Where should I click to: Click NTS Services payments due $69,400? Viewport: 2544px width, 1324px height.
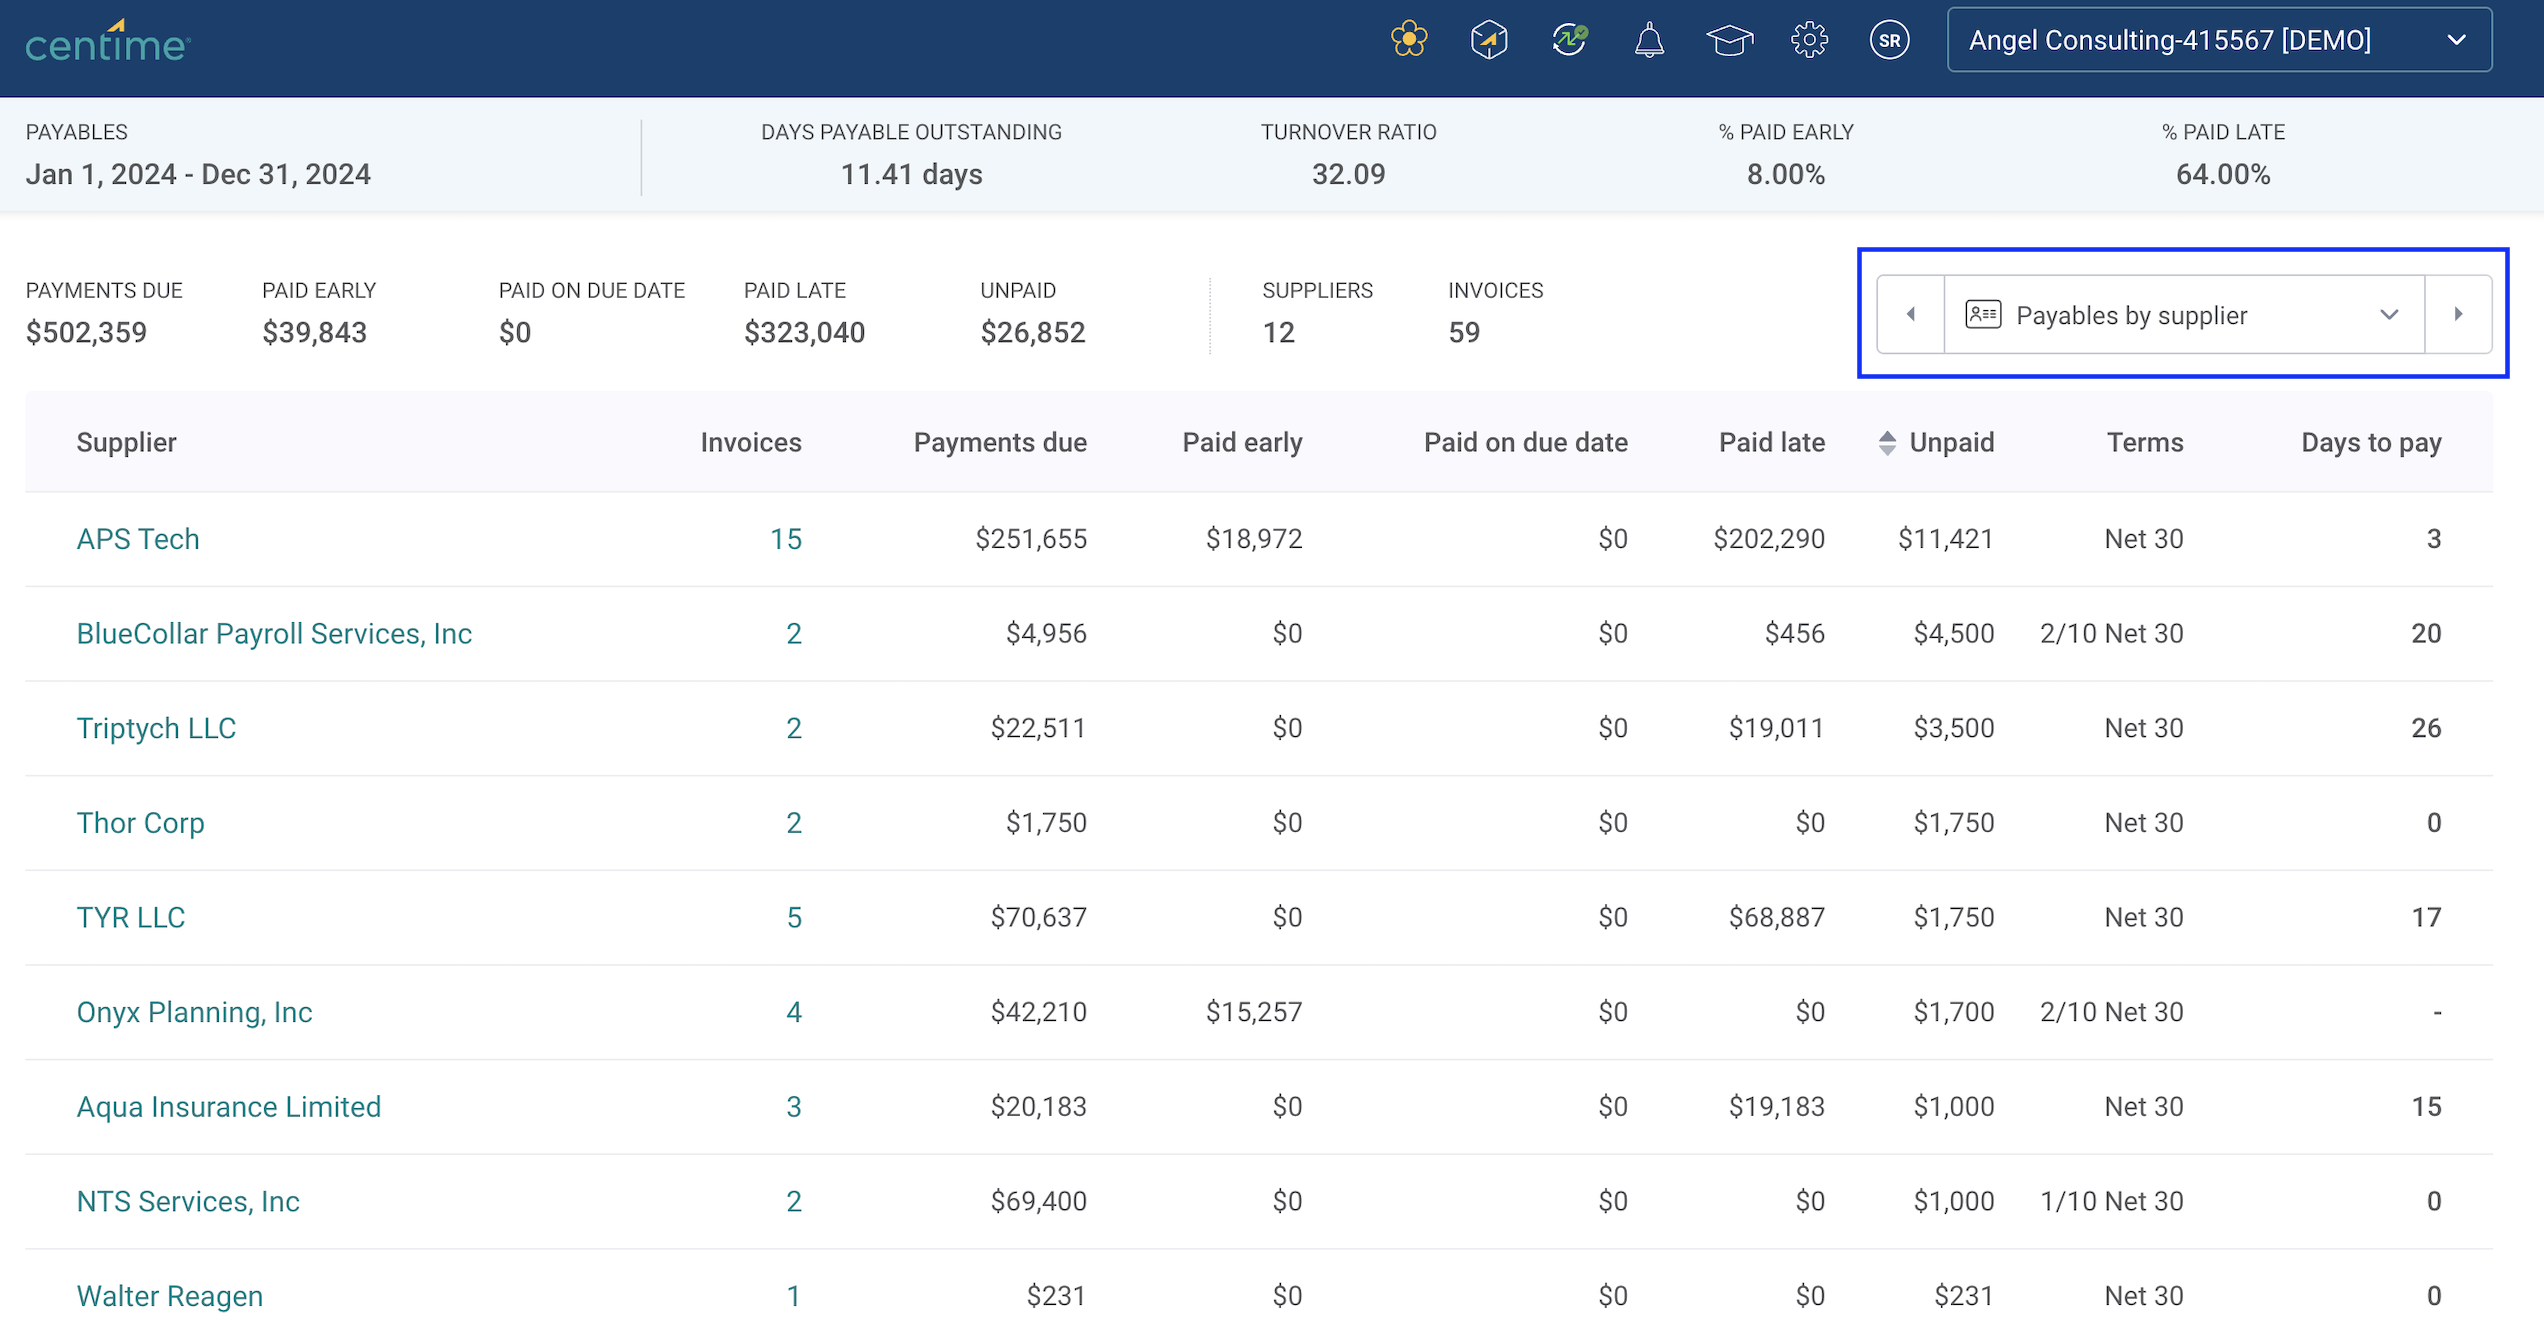click(1038, 1201)
